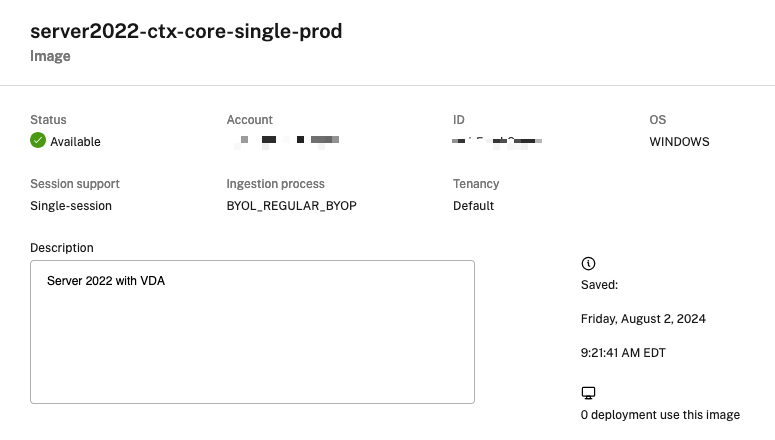Click the Single-session value
The width and height of the screenshot is (775, 440).
point(71,206)
